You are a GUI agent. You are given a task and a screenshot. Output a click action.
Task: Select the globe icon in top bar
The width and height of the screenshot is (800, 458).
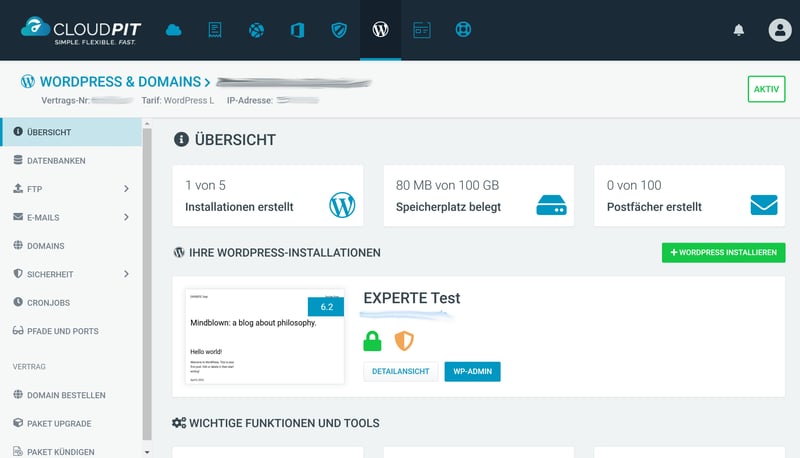[x=257, y=30]
